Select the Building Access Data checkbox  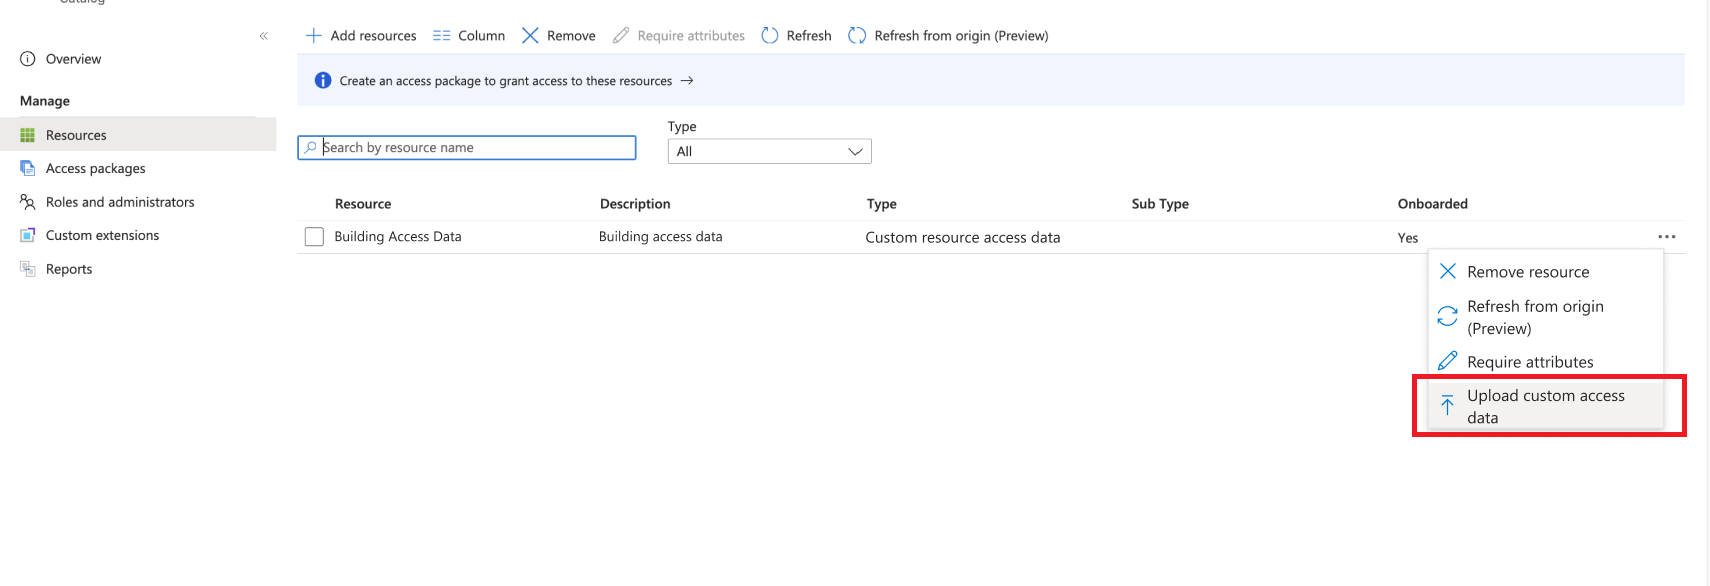coord(314,237)
